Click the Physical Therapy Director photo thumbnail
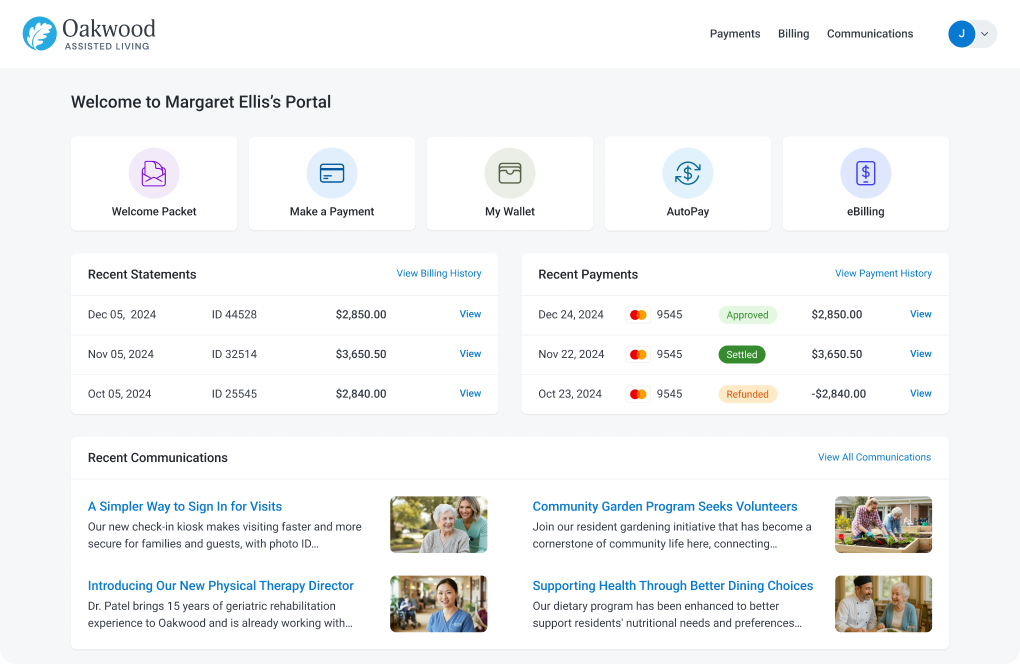This screenshot has height=664, width=1020. [x=438, y=604]
